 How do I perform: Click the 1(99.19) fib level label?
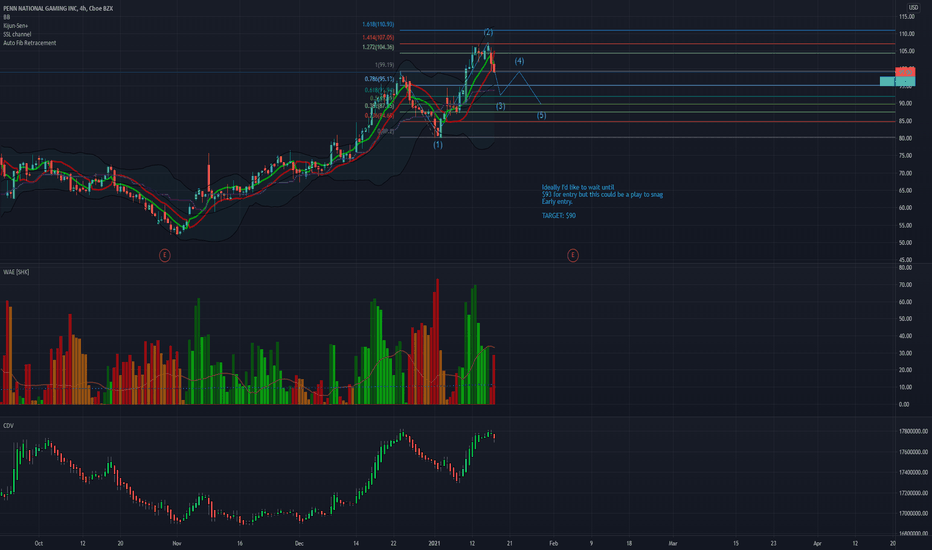(x=384, y=65)
